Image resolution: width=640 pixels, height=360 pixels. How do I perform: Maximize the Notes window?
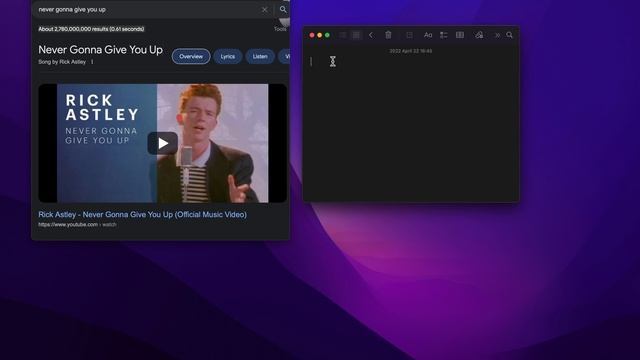[x=327, y=35]
